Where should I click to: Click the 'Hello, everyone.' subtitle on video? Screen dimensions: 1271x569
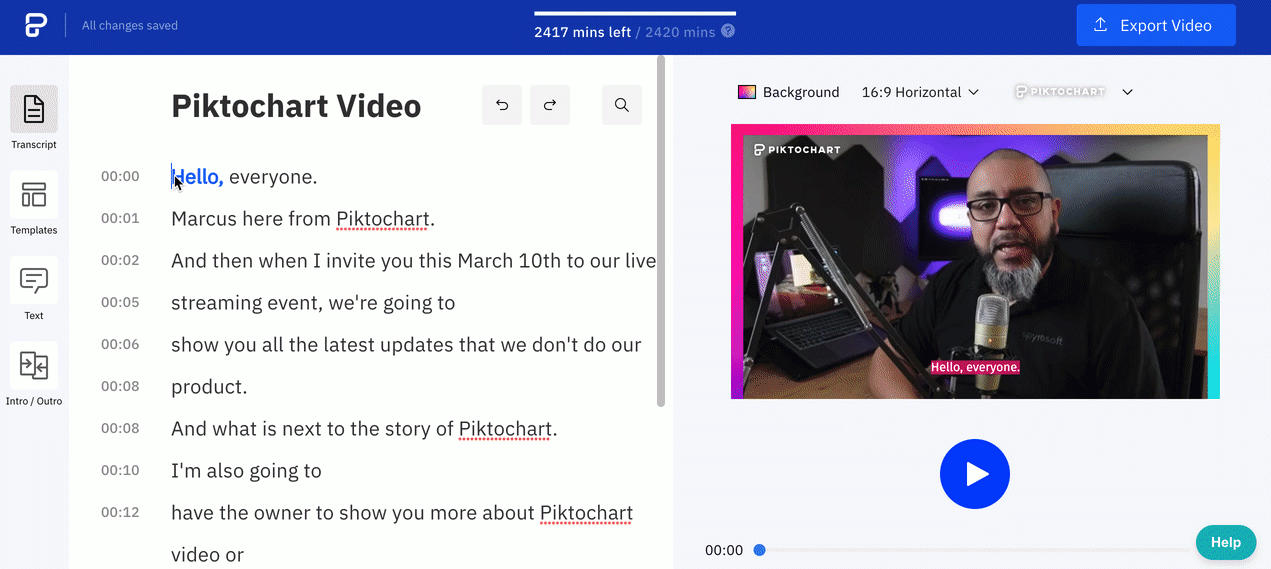(975, 367)
